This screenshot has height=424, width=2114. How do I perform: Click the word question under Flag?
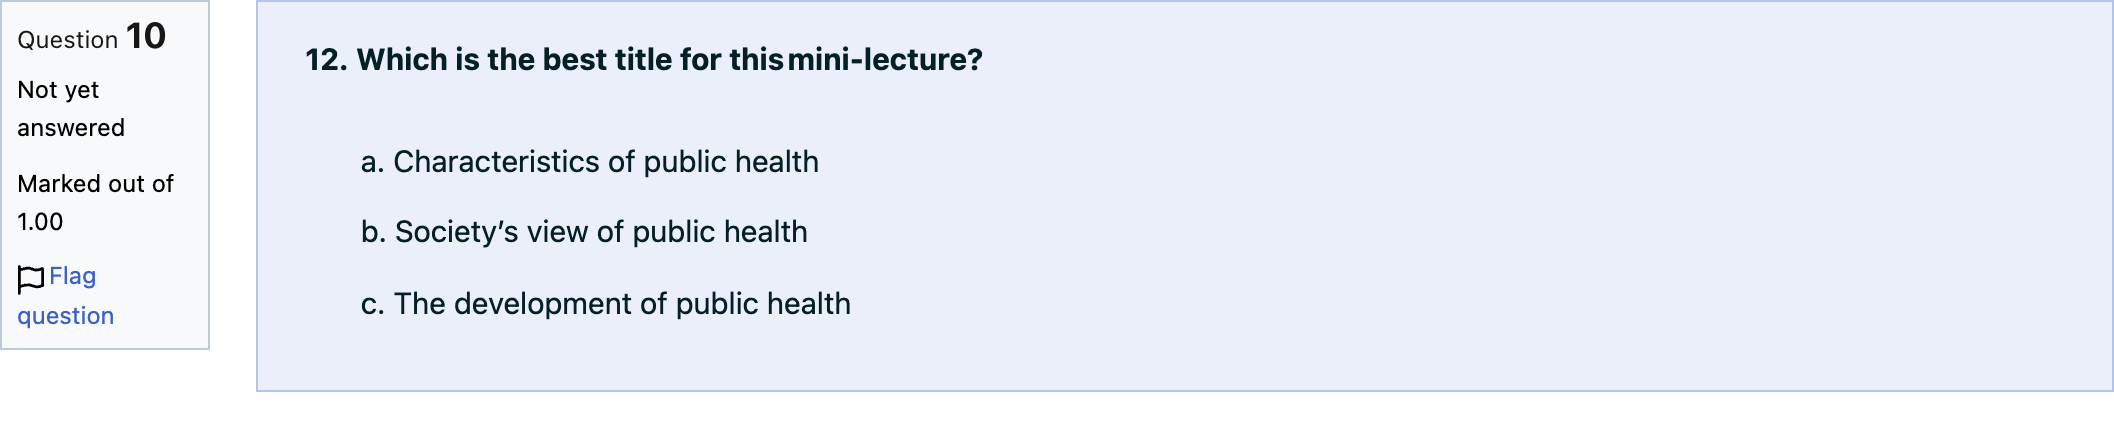coord(66,316)
